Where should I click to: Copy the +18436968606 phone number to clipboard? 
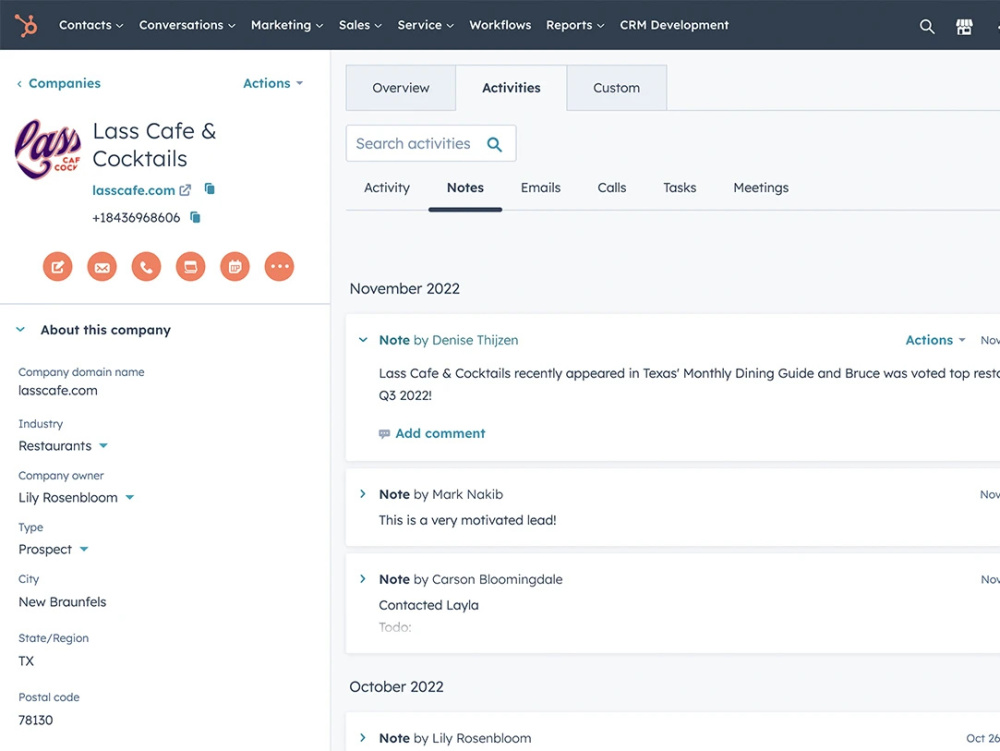[195, 217]
